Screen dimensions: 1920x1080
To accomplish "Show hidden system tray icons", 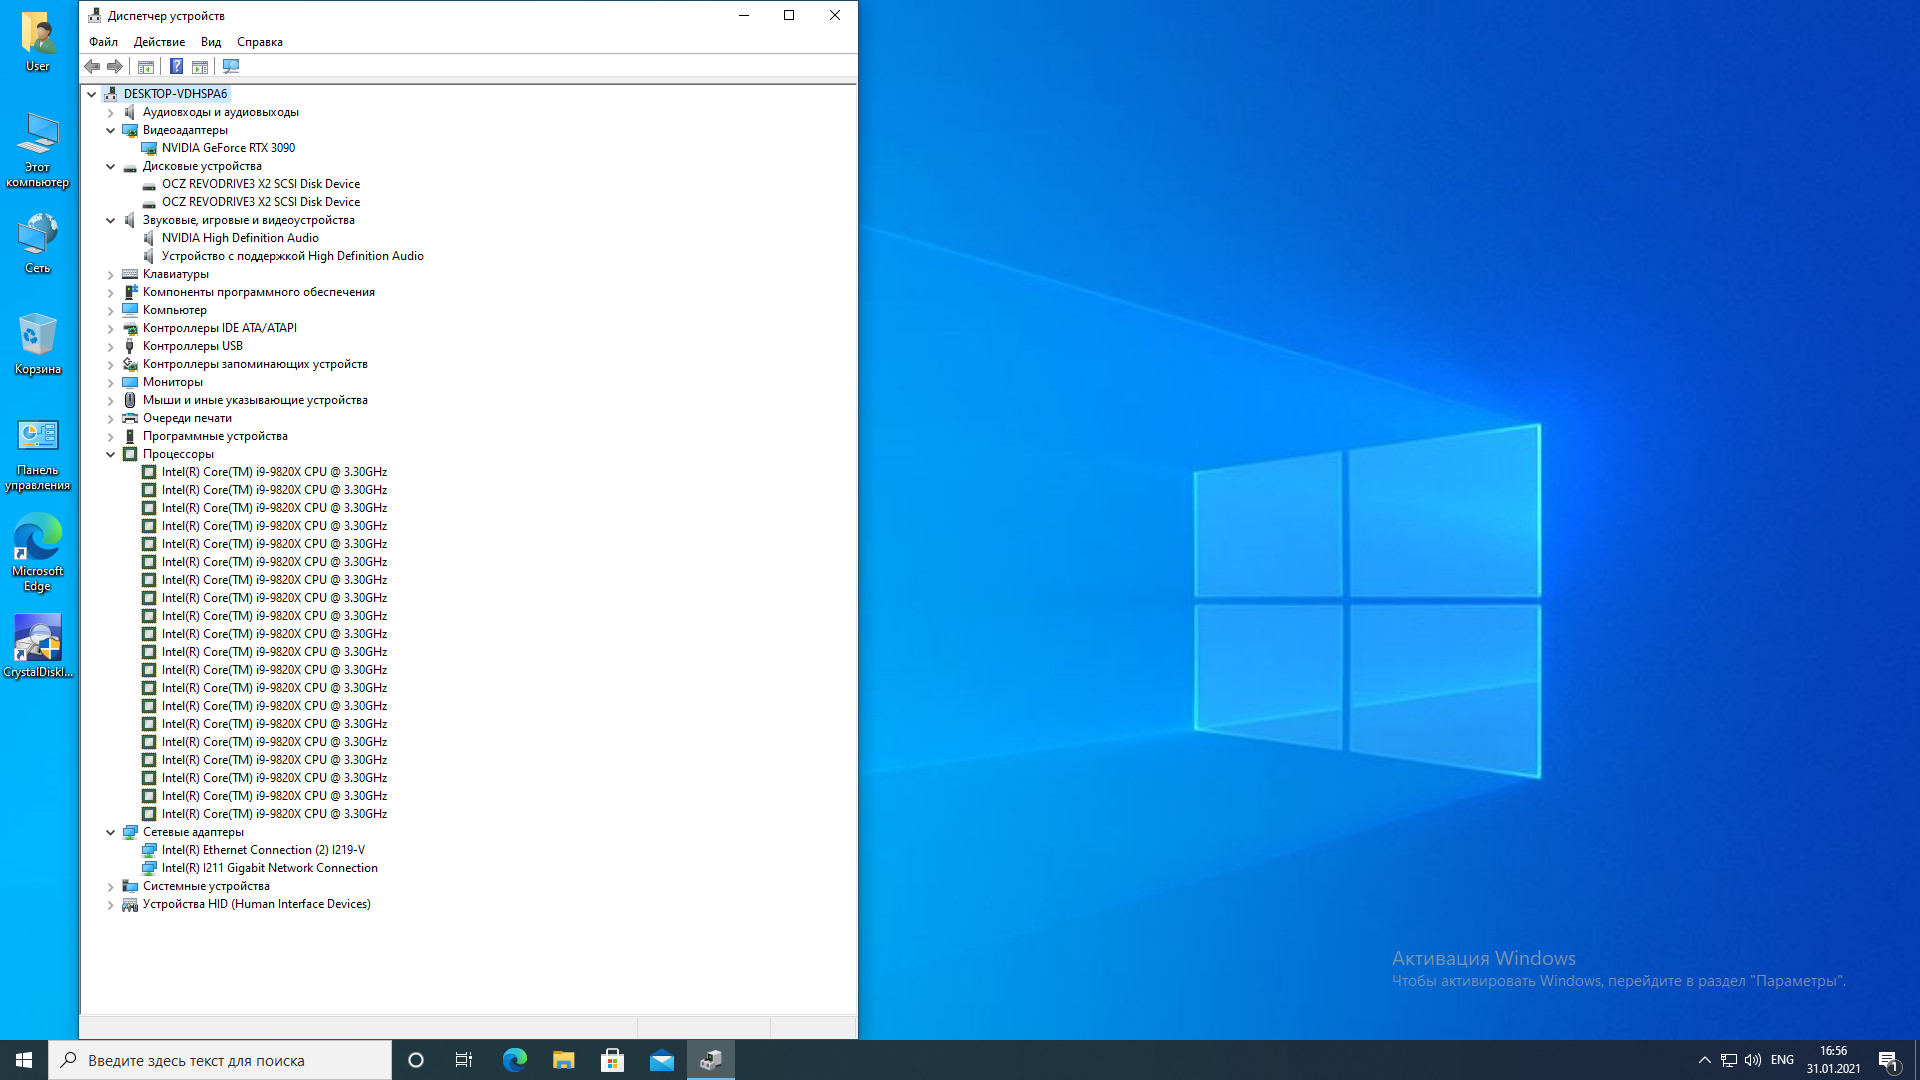I will pyautogui.click(x=1705, y=1060).
